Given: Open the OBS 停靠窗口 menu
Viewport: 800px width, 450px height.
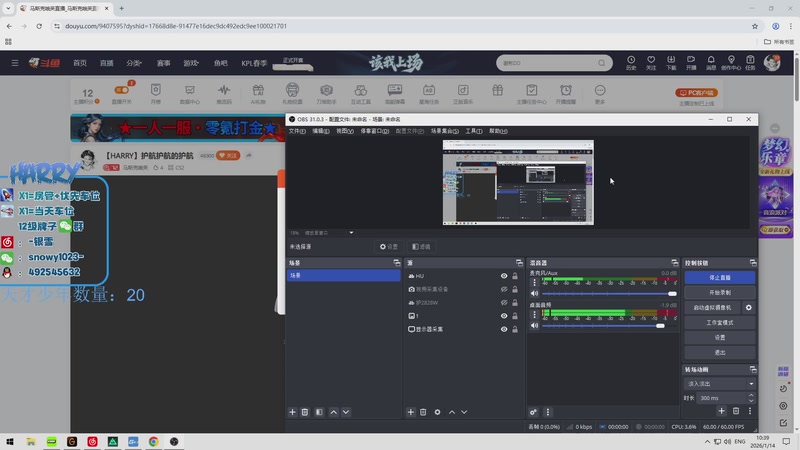Looking at the screenshot, I should point(374,131).
